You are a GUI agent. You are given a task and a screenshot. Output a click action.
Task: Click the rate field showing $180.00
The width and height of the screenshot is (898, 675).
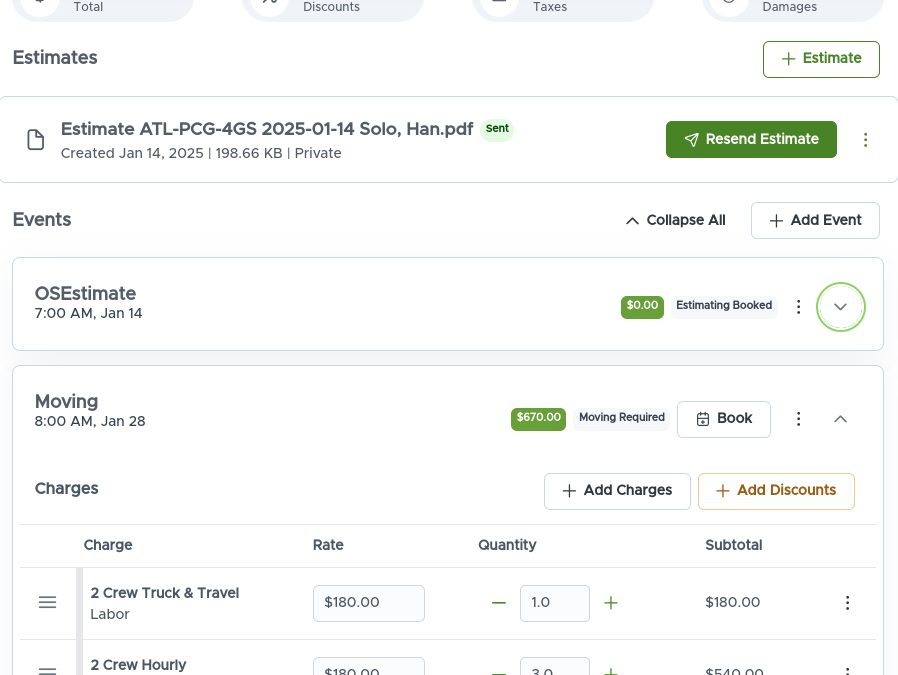point(368,603)
